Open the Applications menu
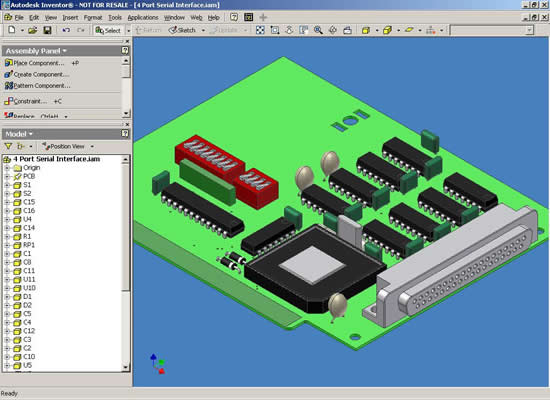Viewport: 550px width, 400px height. [x=143, y=17]
